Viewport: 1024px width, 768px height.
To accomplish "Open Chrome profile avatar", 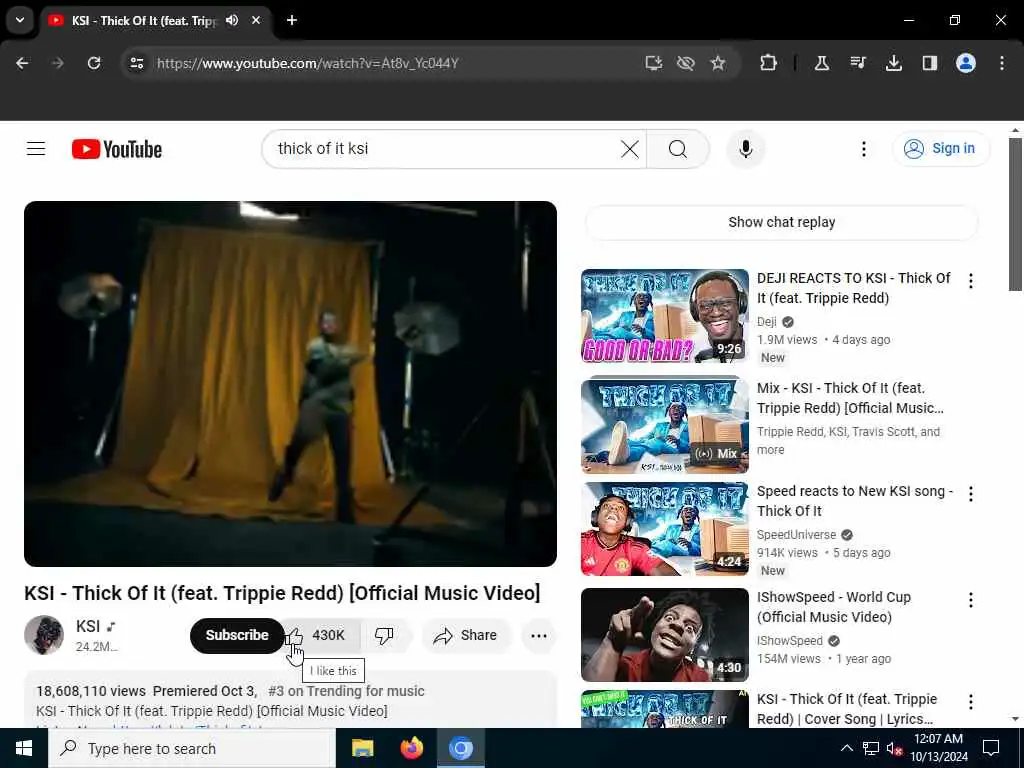I will [x=966, y=63].
